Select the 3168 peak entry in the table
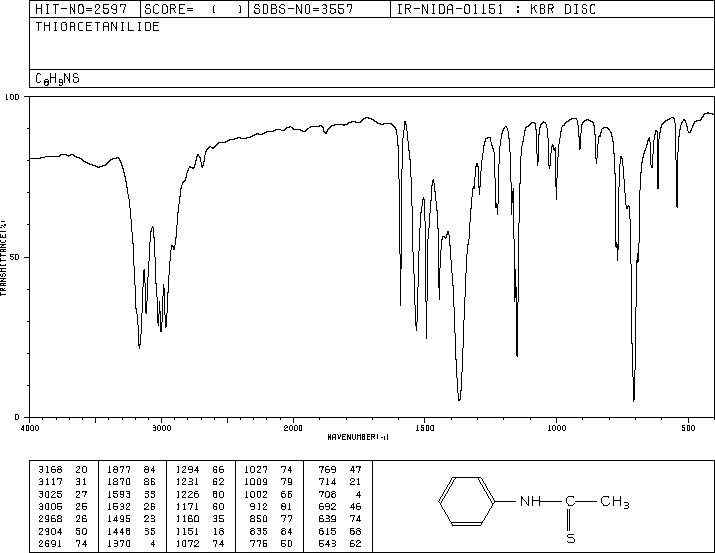The width and height of the screenshot is (715, 553). (62, 469)
